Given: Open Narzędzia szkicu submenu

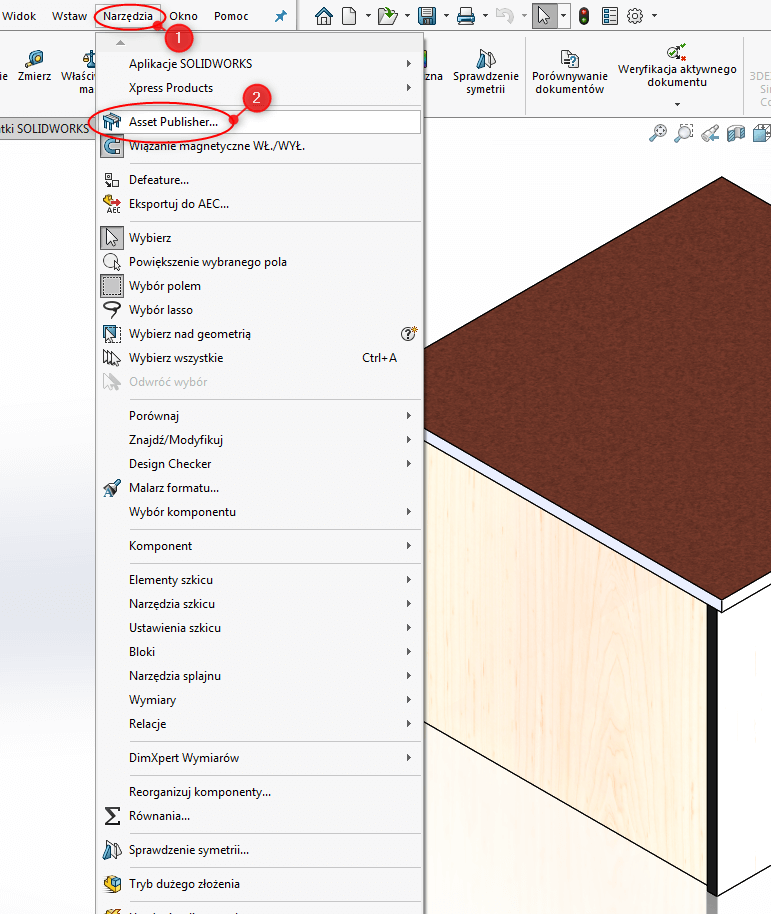Looking at the screenshot, I should pyautogui.click(x=260, y=603).
